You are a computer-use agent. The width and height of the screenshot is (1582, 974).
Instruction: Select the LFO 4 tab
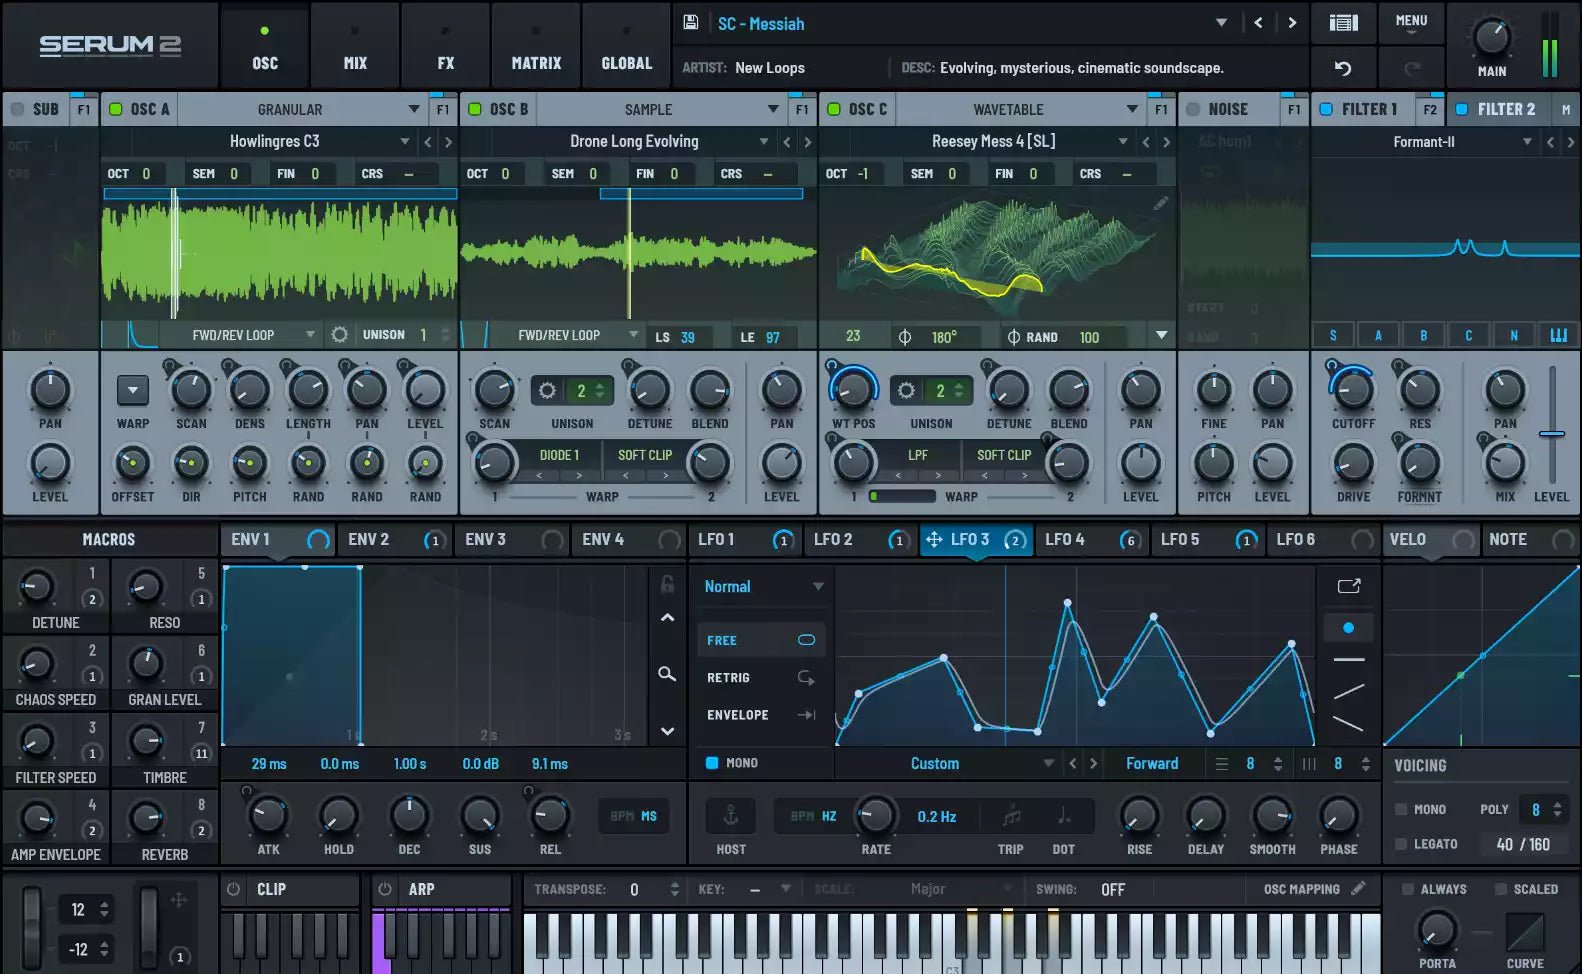tap(1090, 540)
